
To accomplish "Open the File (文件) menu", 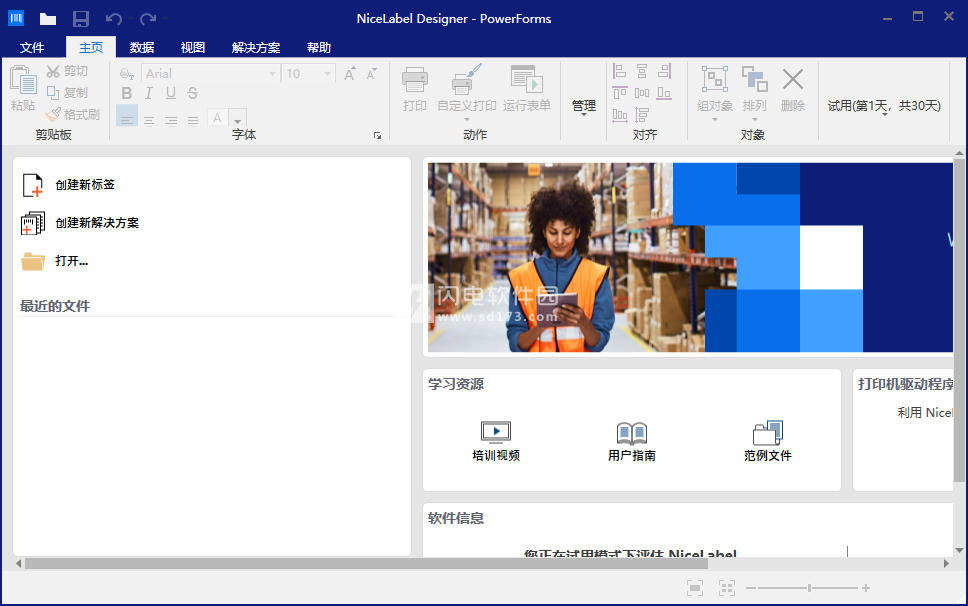I will pyautogui.click(x=32, y=48).
